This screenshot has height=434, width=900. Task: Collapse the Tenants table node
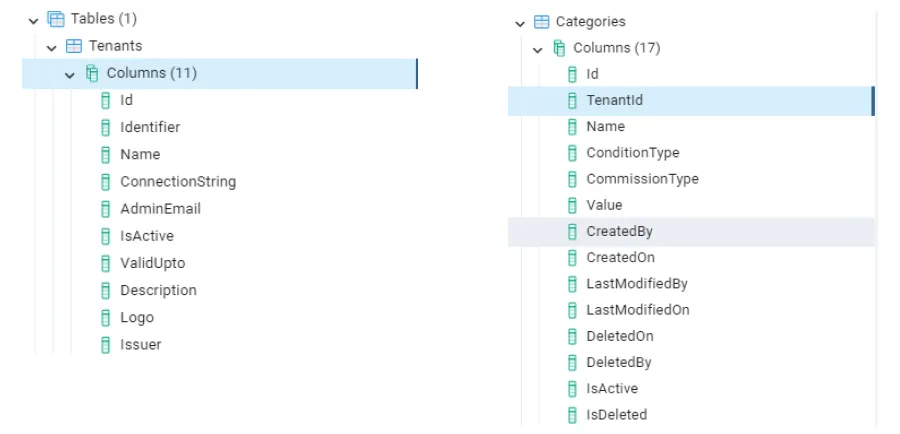(x=52, y=46)
